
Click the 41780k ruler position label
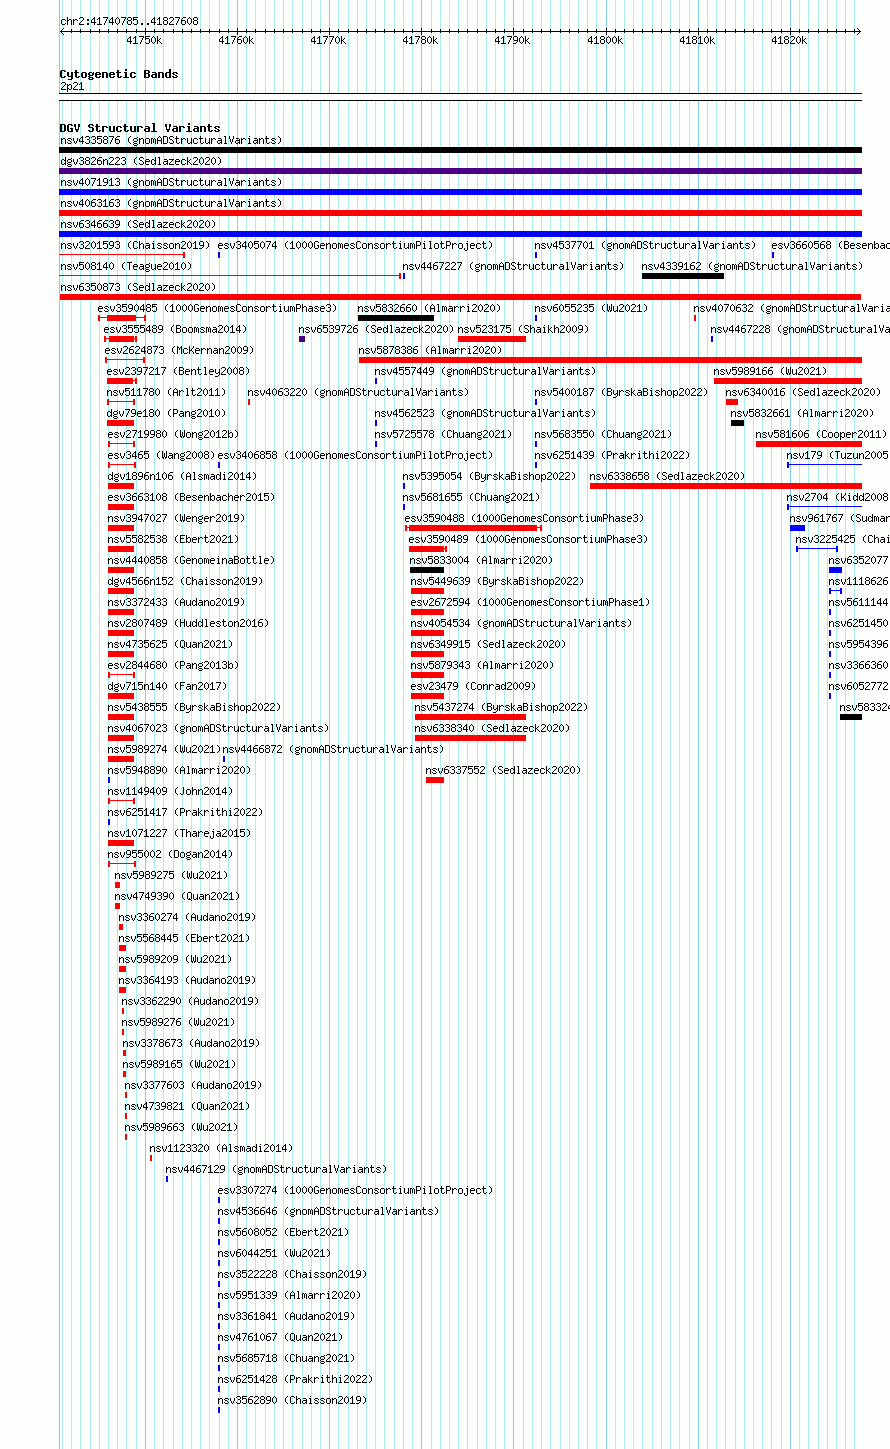(x=420, y=40)
